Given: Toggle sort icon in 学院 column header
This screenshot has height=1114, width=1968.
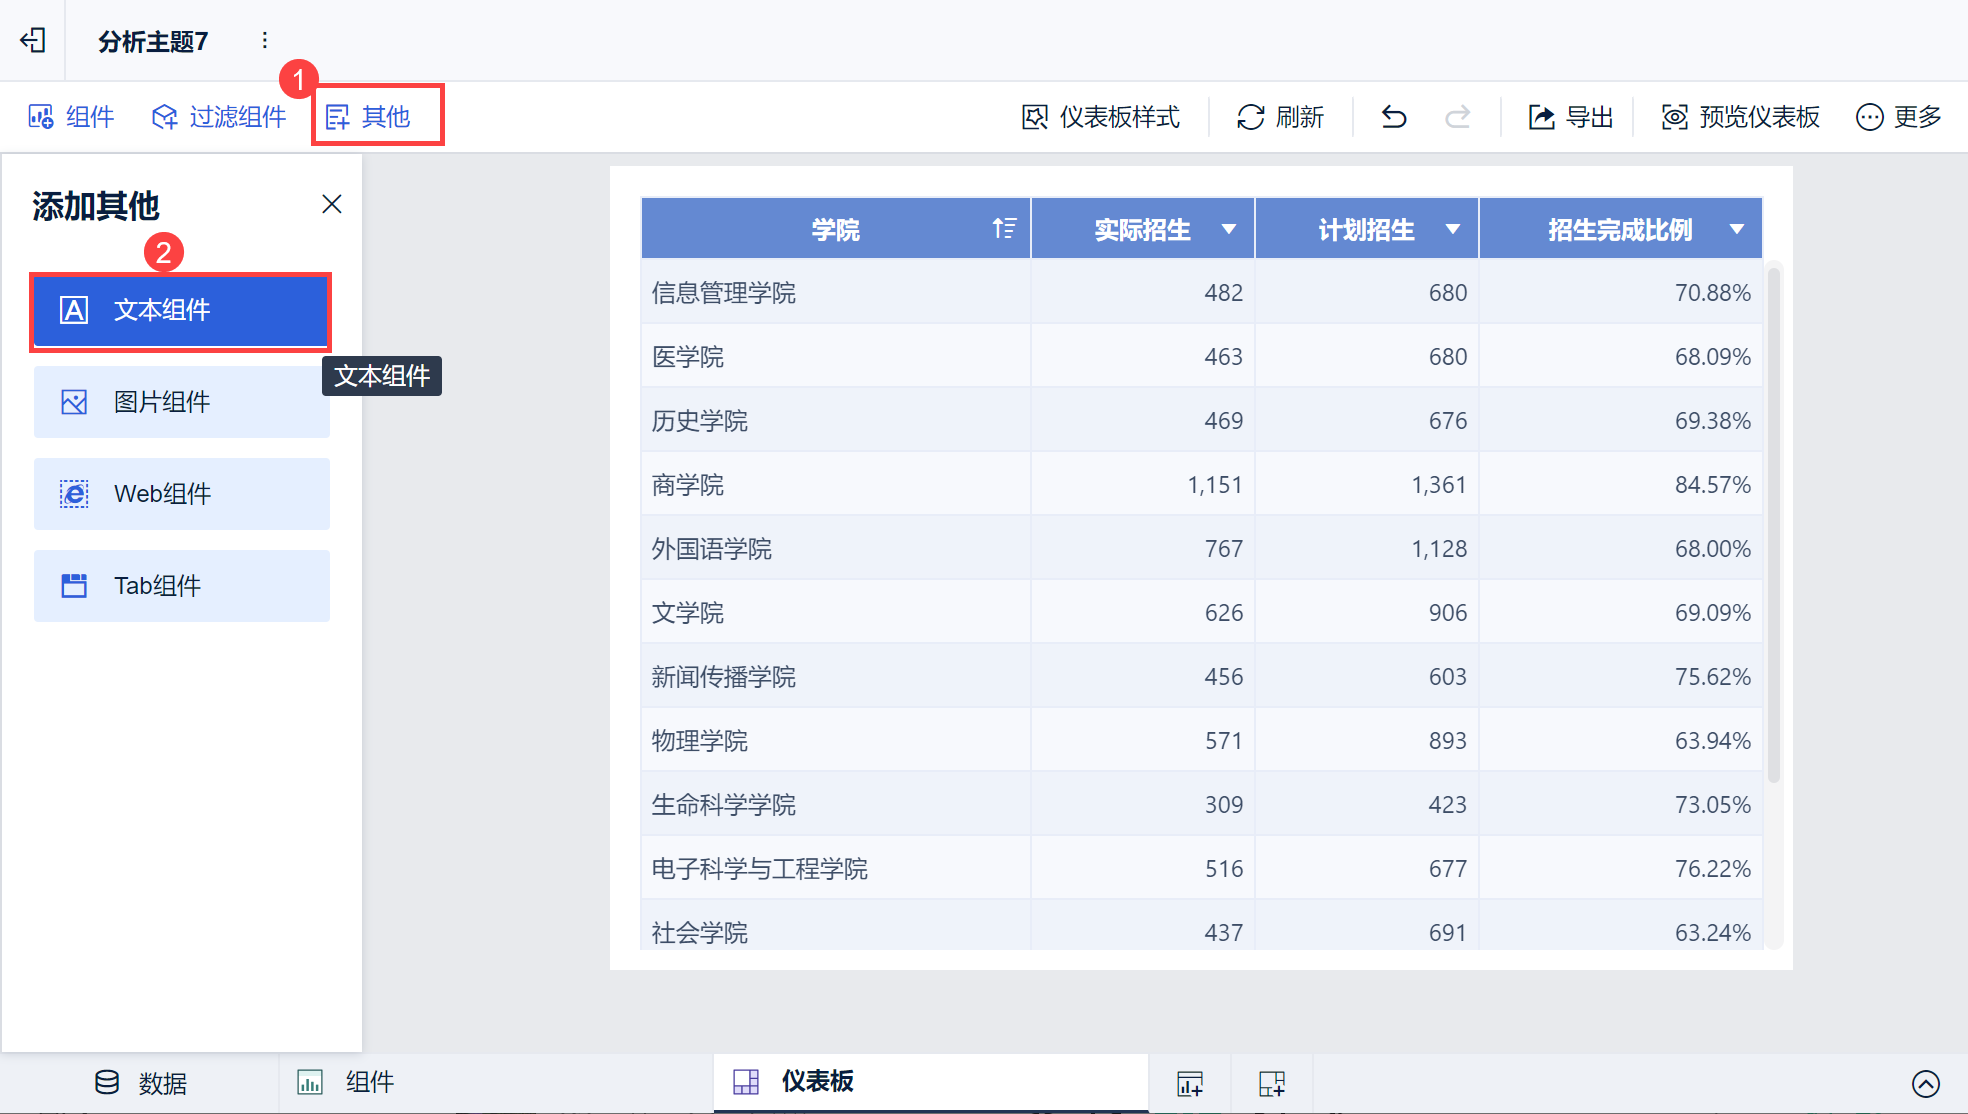Looking at the screenshot, I should coord(1004,229).
